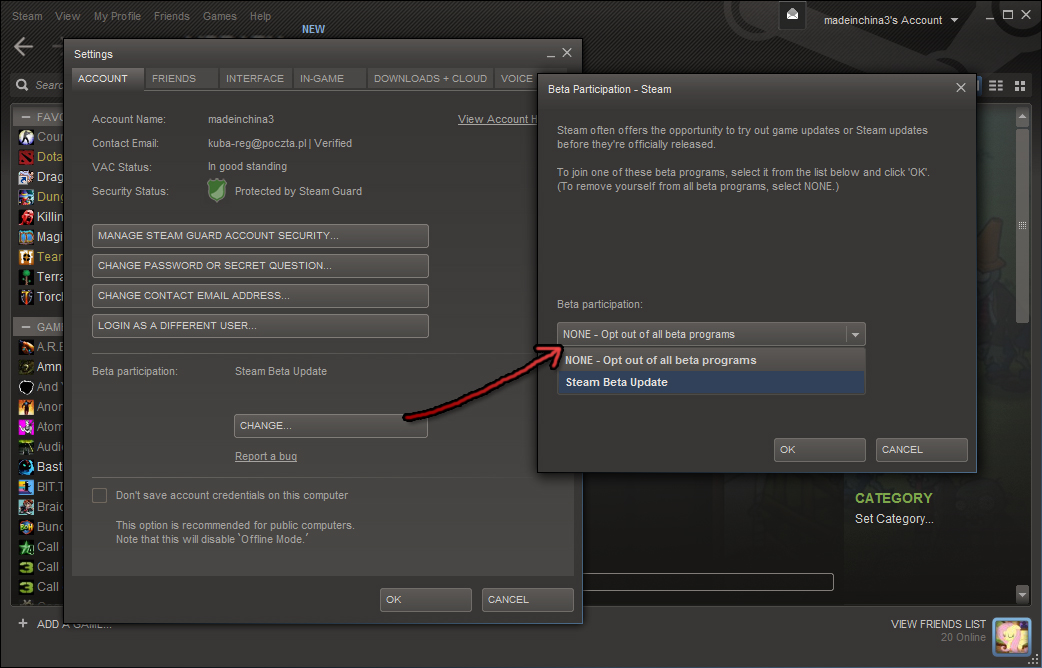Click scrollbar up arrow in Steam window

[x=1022, y=118]
